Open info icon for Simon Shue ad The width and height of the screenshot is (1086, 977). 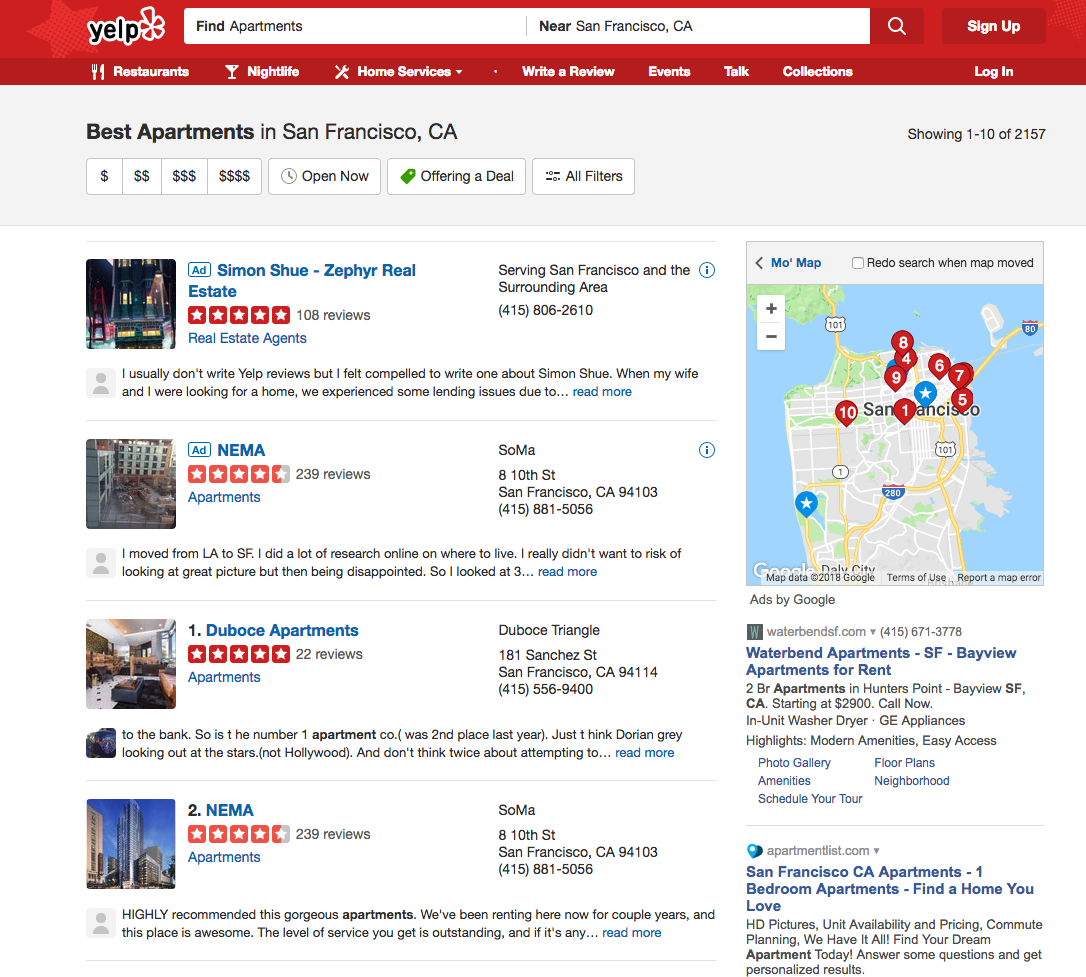coord(706,270)
